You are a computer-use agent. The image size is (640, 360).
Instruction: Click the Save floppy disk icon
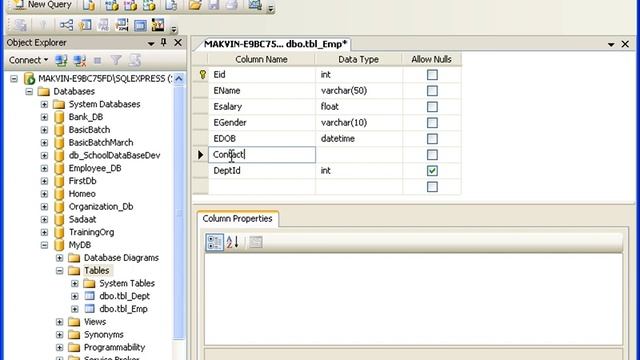(x=213, y=5)
